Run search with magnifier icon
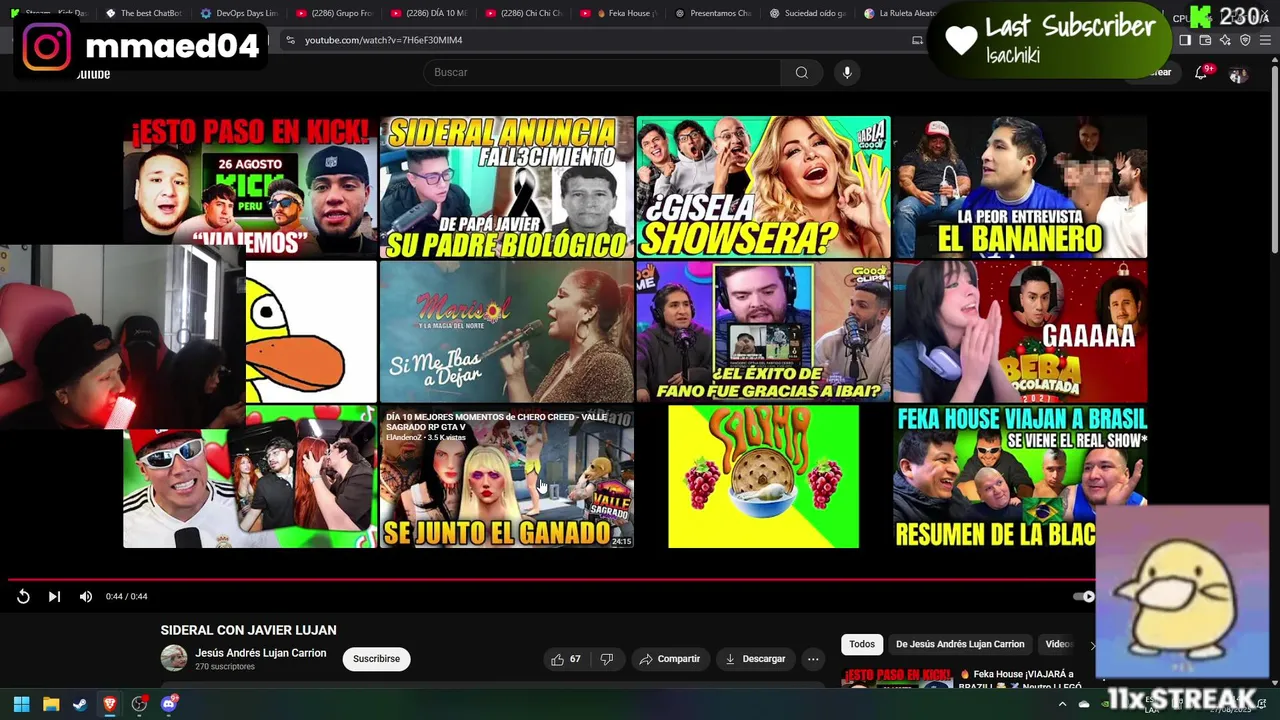Viewport: 1280px width, 720px height. 801,72
